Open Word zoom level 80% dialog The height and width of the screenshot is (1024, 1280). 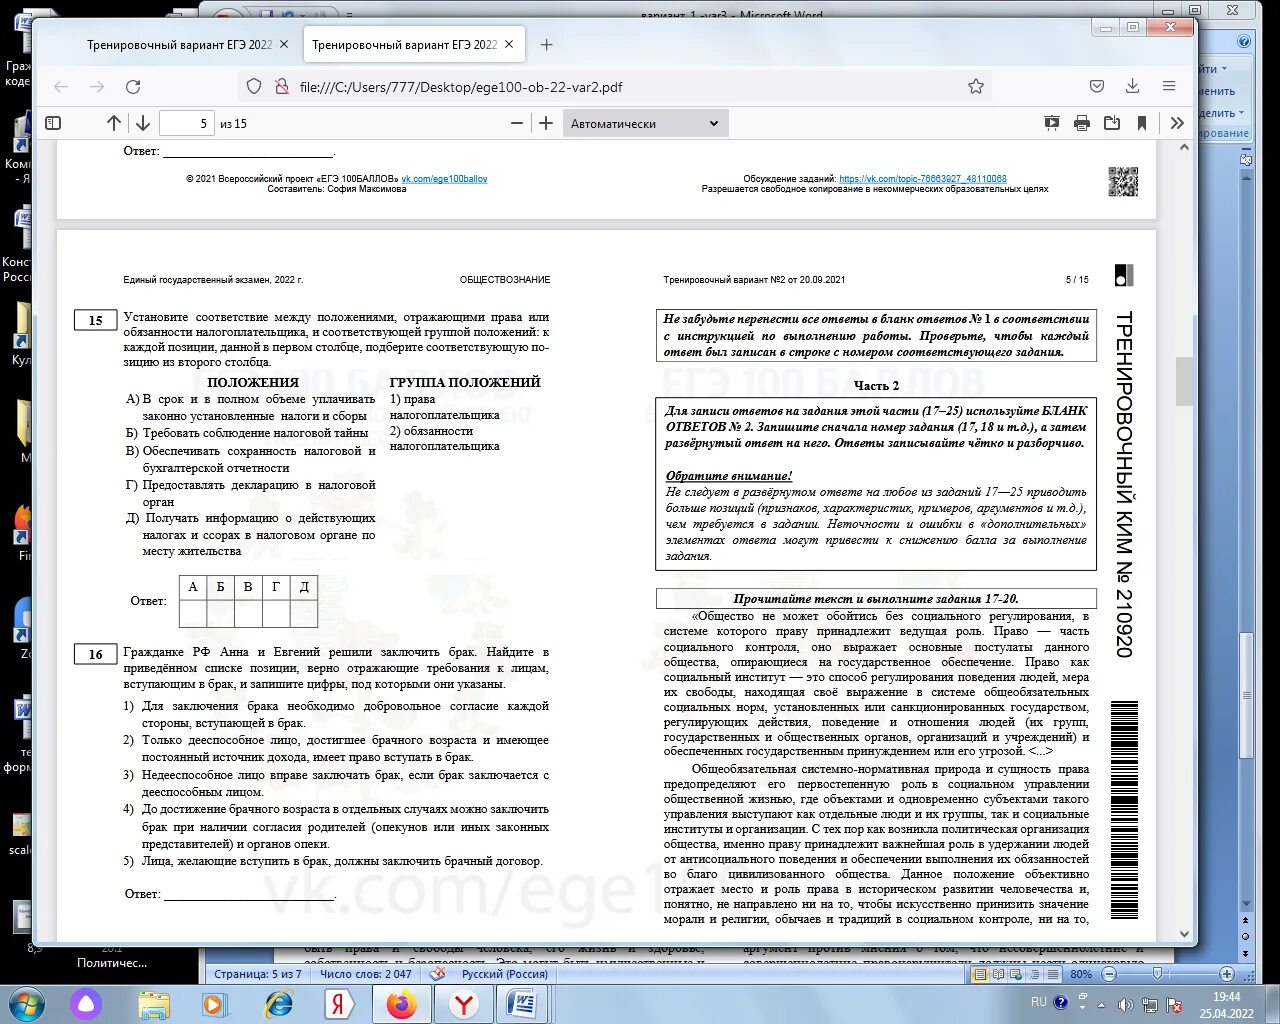point(1081,974)
